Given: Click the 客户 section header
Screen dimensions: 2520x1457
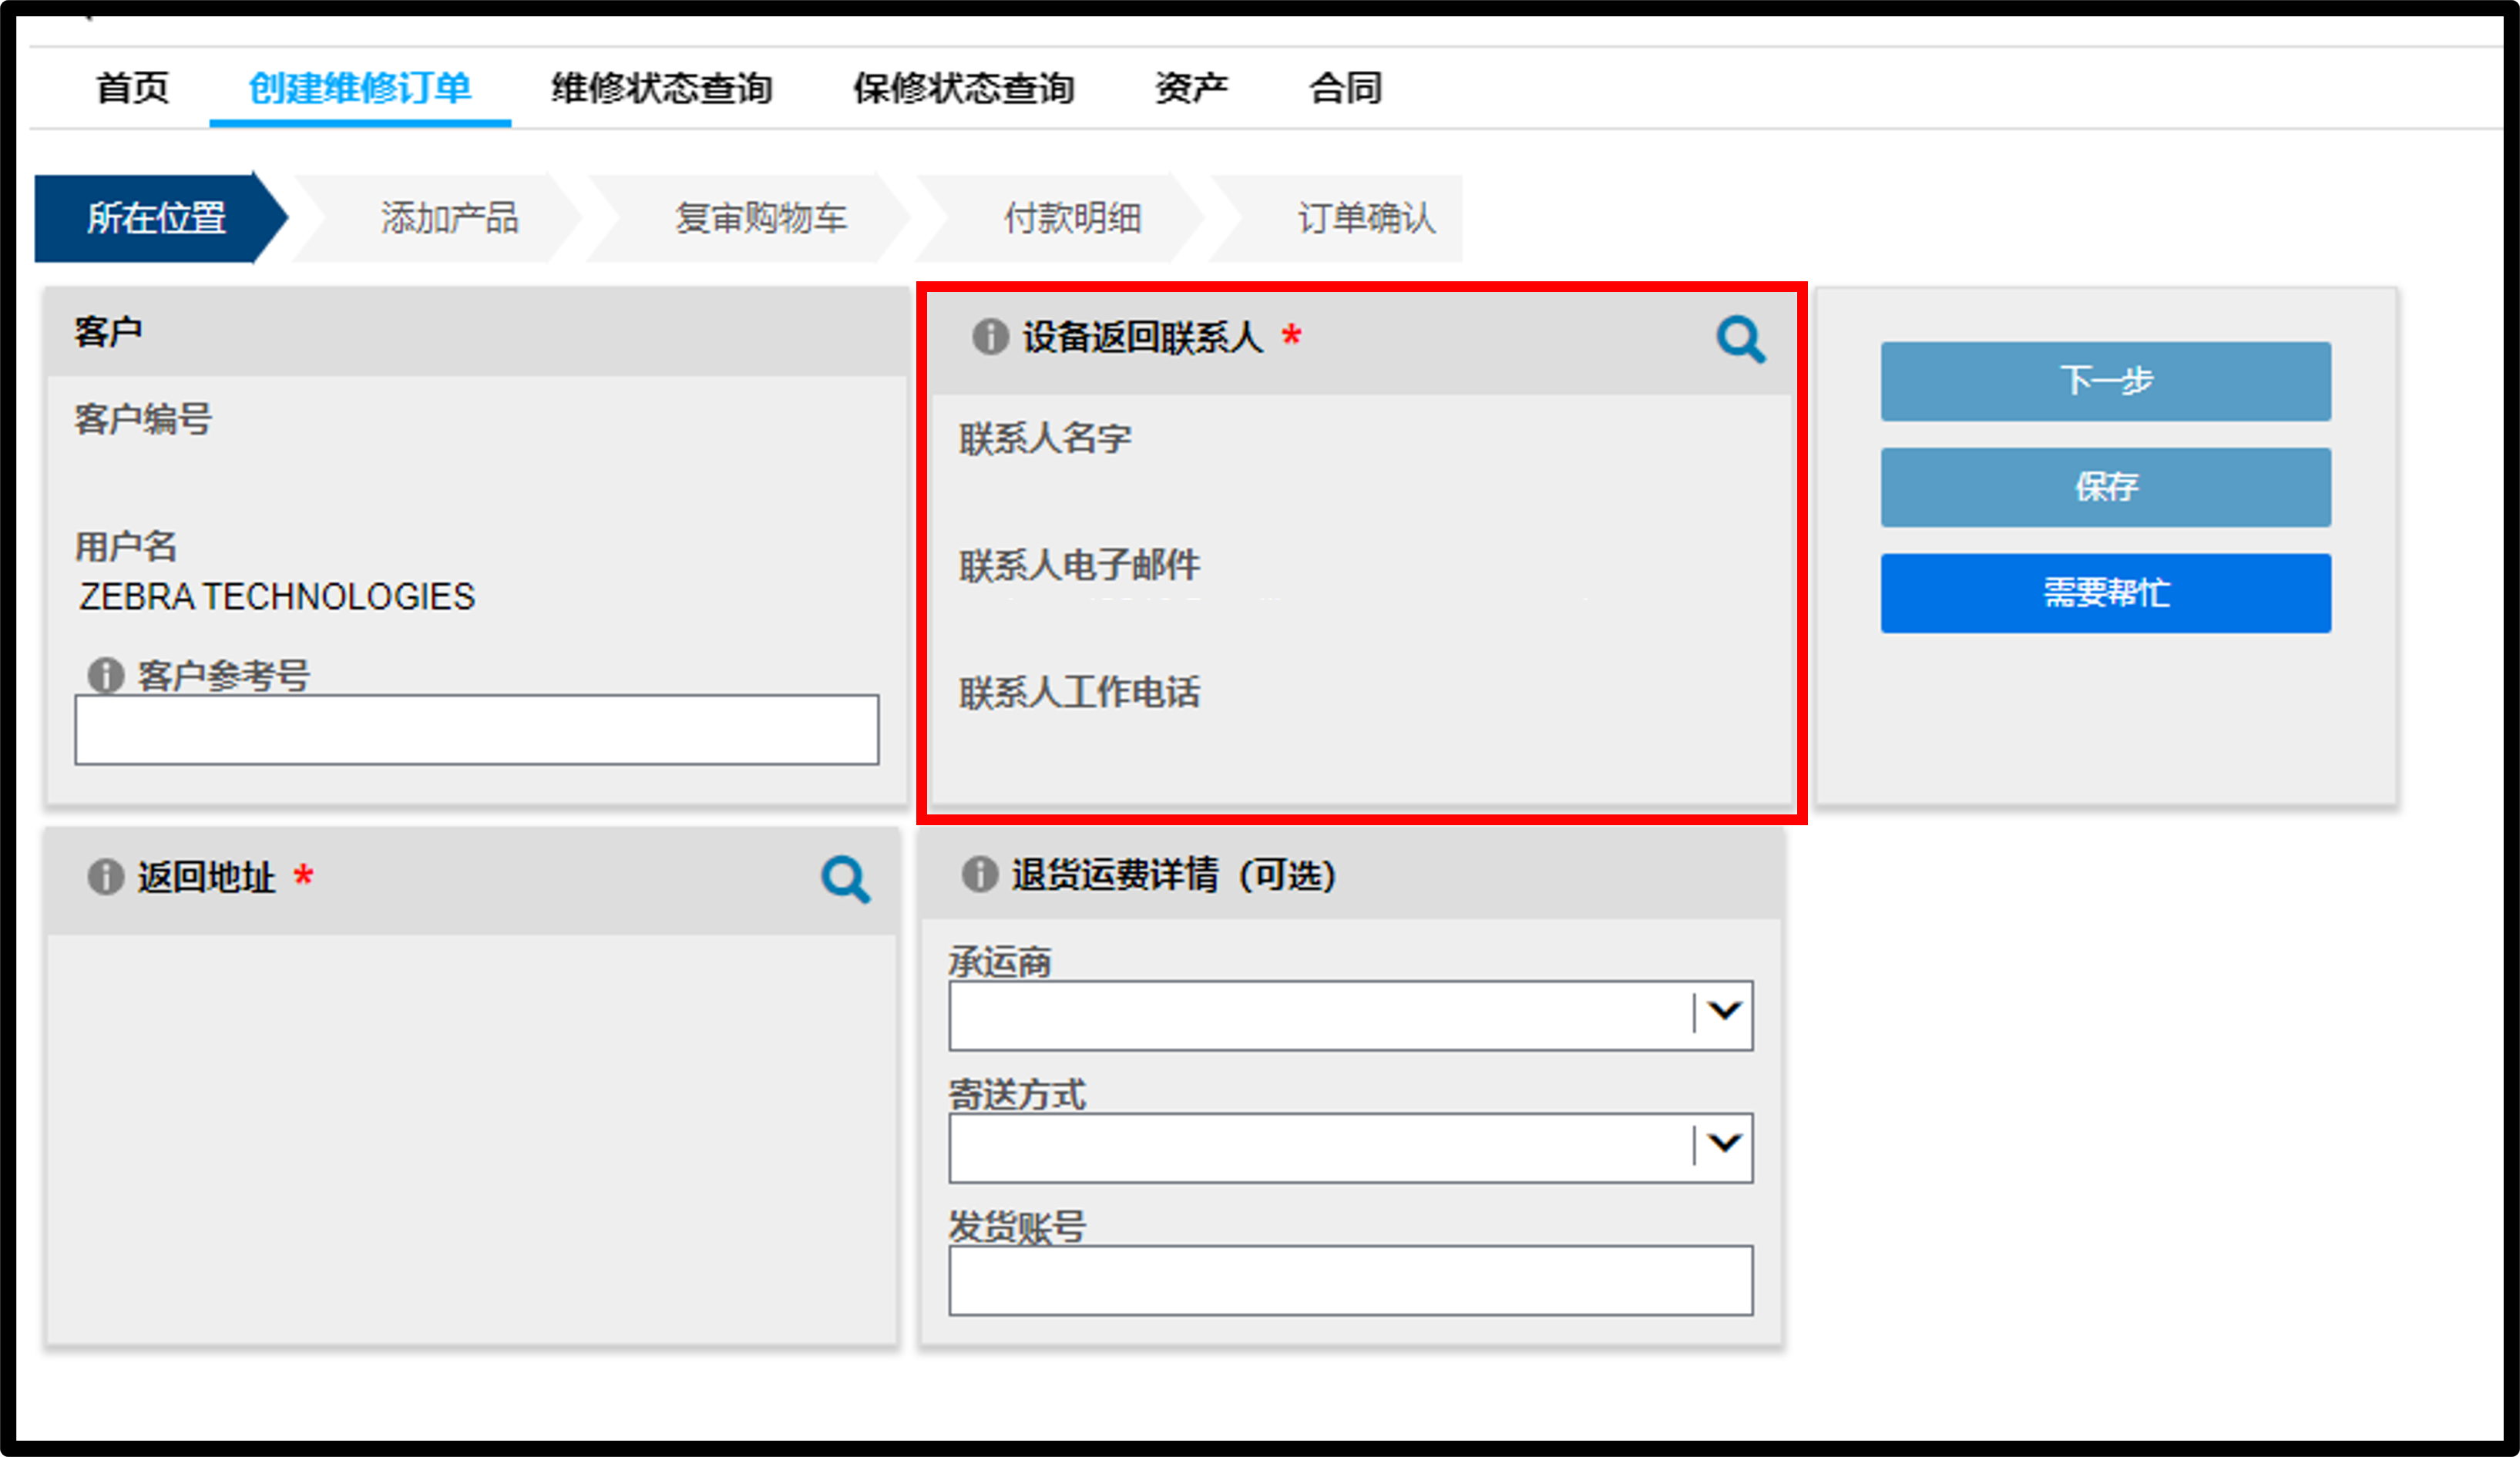Looking at the screenshot, I should (108, 331).
